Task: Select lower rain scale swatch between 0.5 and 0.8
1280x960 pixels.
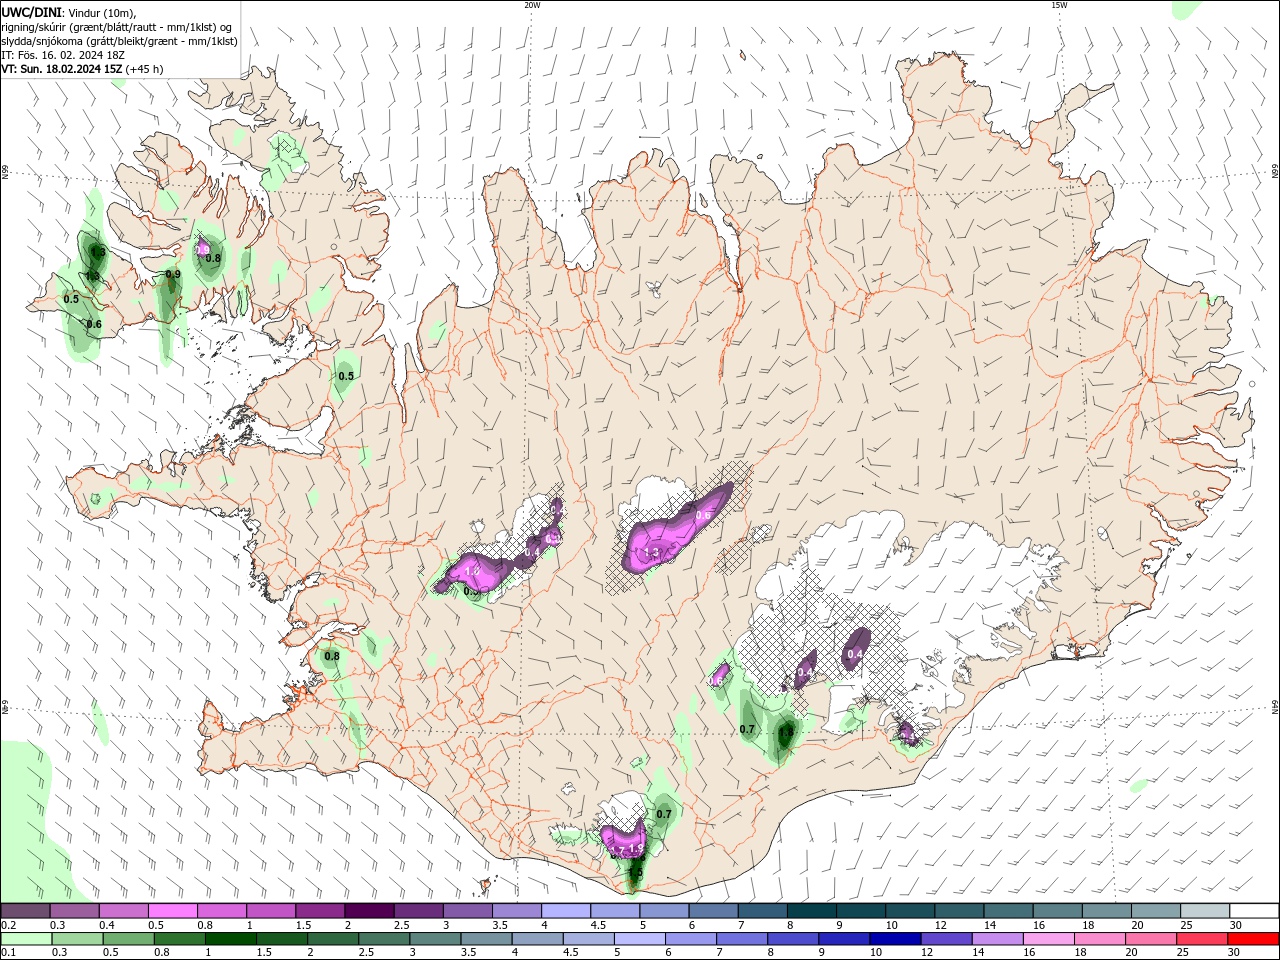Action: (x=128, y=939)
